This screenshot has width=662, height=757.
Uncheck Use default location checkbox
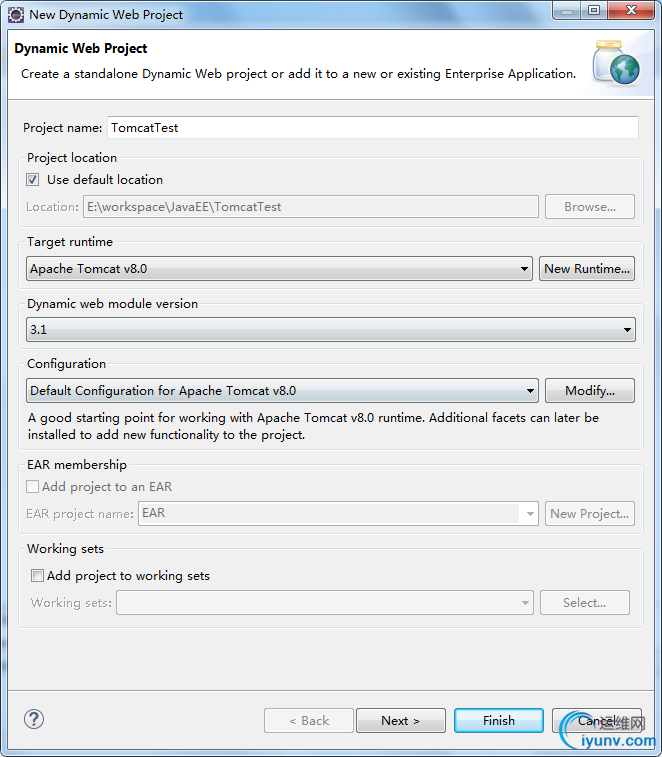(33, 180)
